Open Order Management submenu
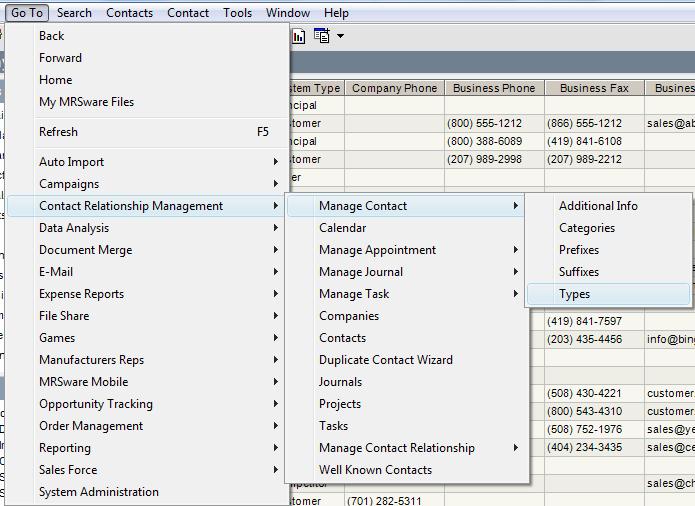 click(148, 426)
